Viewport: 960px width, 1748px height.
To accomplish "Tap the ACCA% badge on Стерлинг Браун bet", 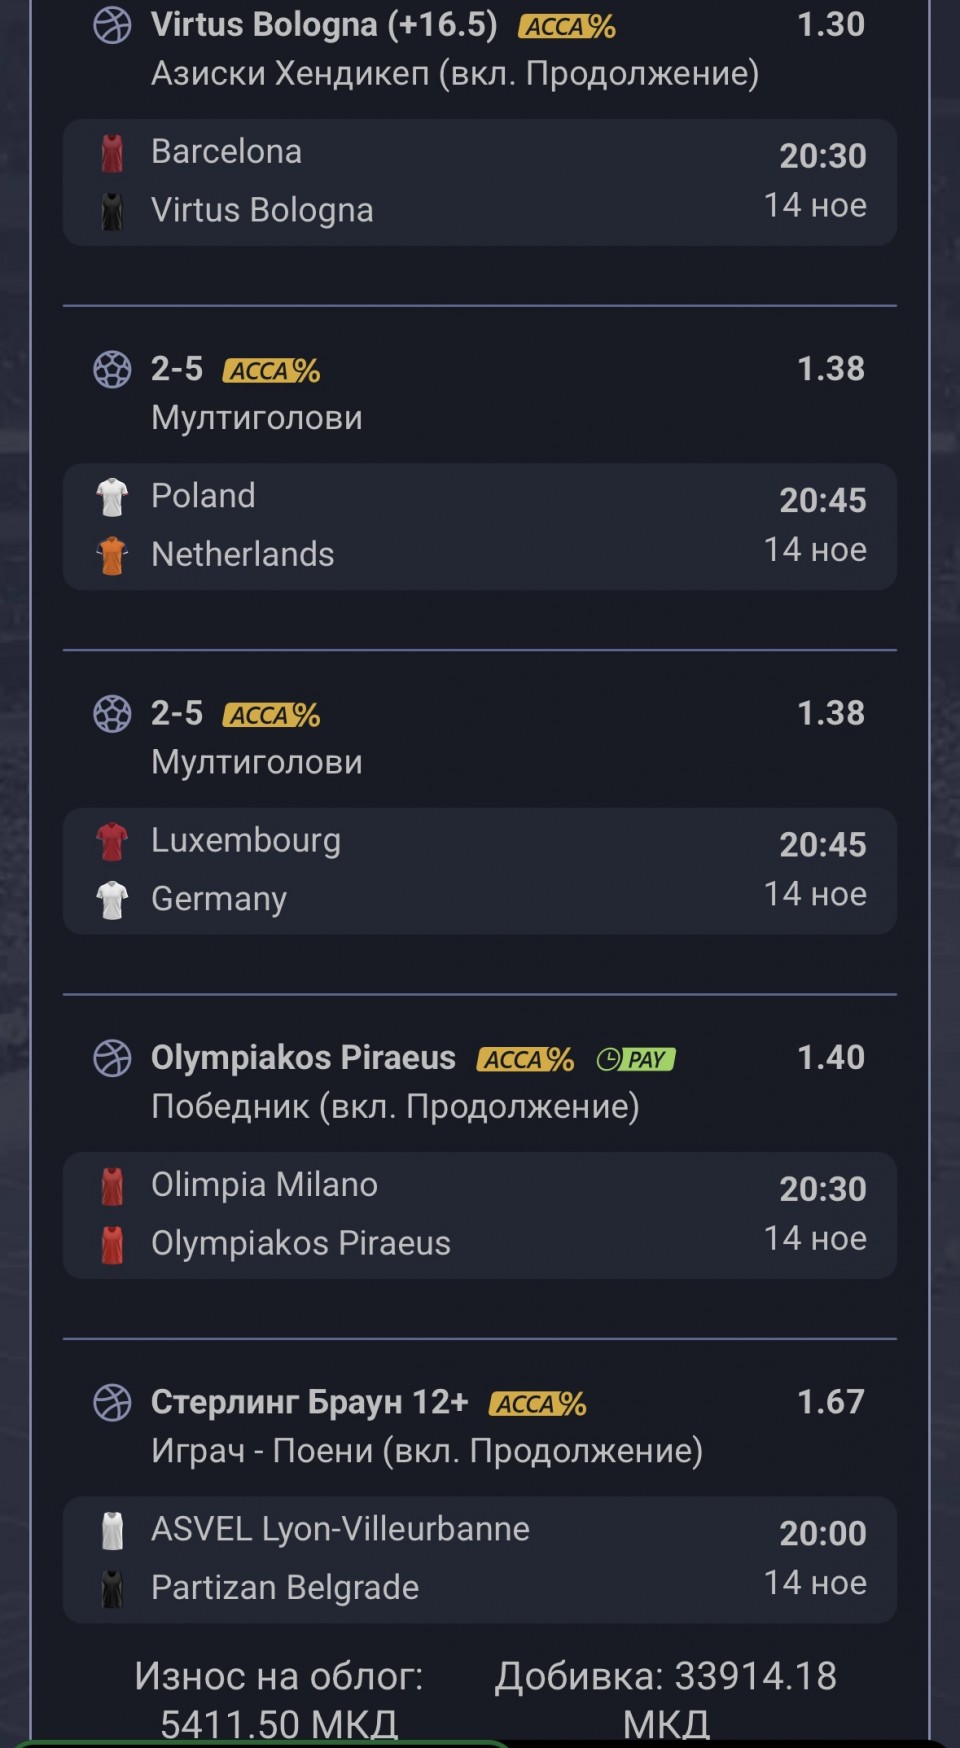I will (538, 1404).
